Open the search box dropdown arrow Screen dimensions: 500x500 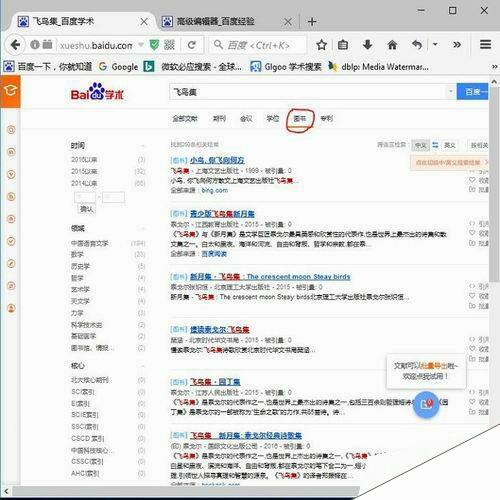pos(451,92)
